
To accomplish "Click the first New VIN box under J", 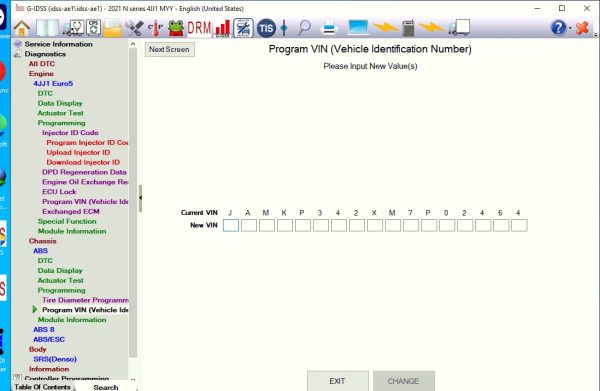I will pos(231,225).
